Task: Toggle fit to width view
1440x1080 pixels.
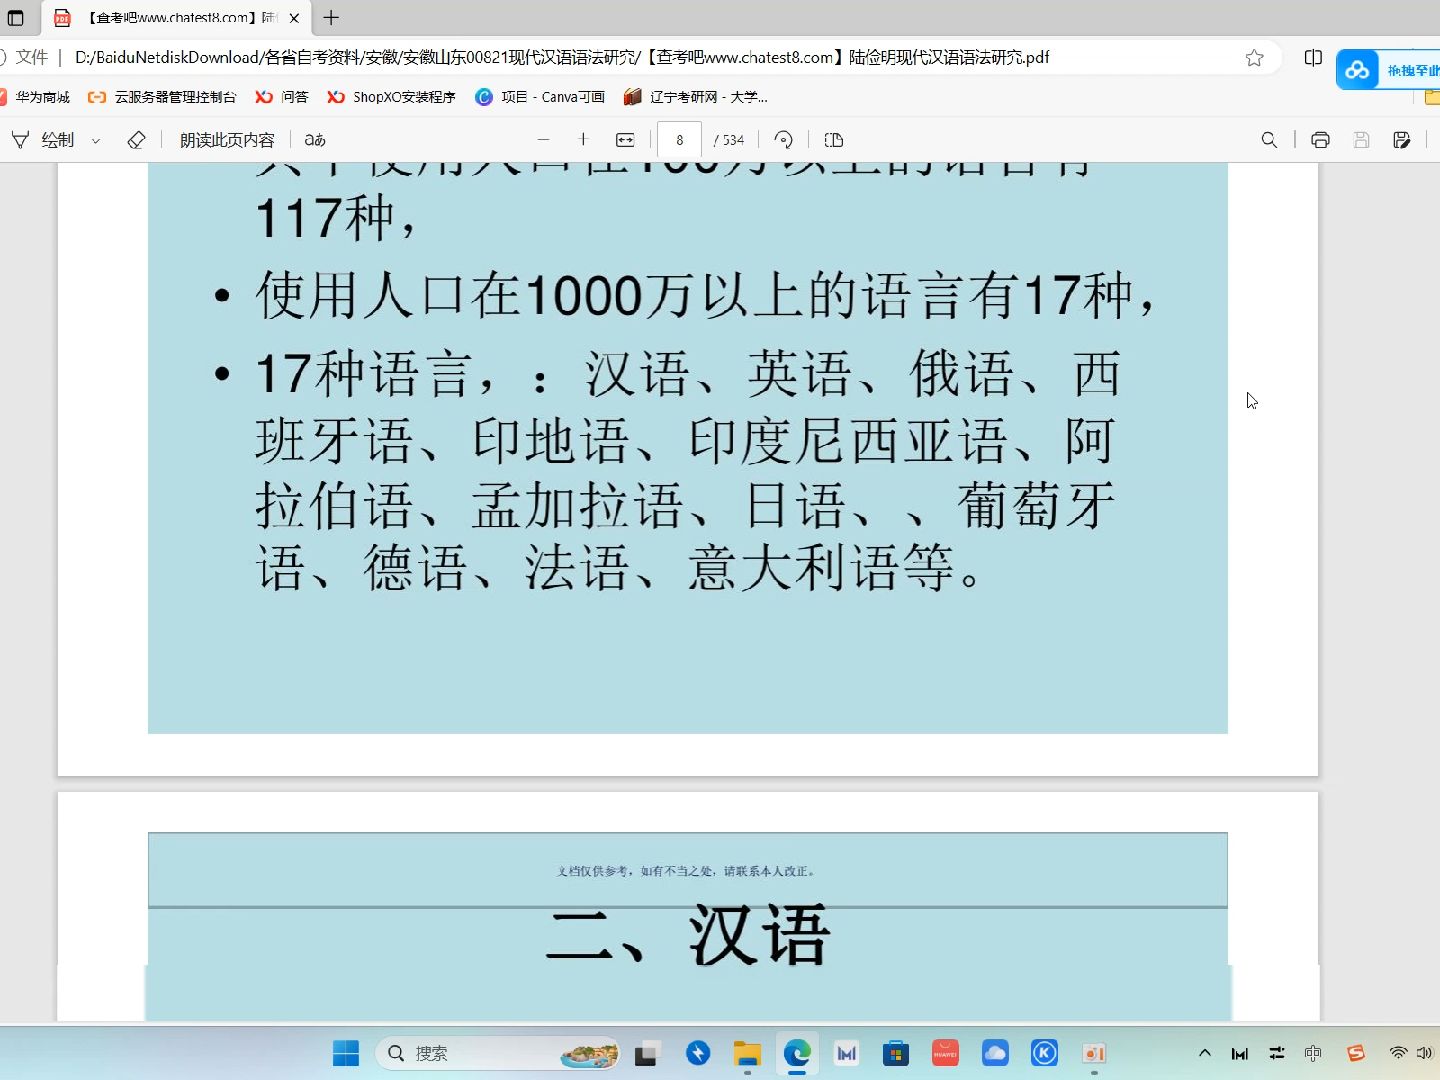Action: (x=625, y=140)
